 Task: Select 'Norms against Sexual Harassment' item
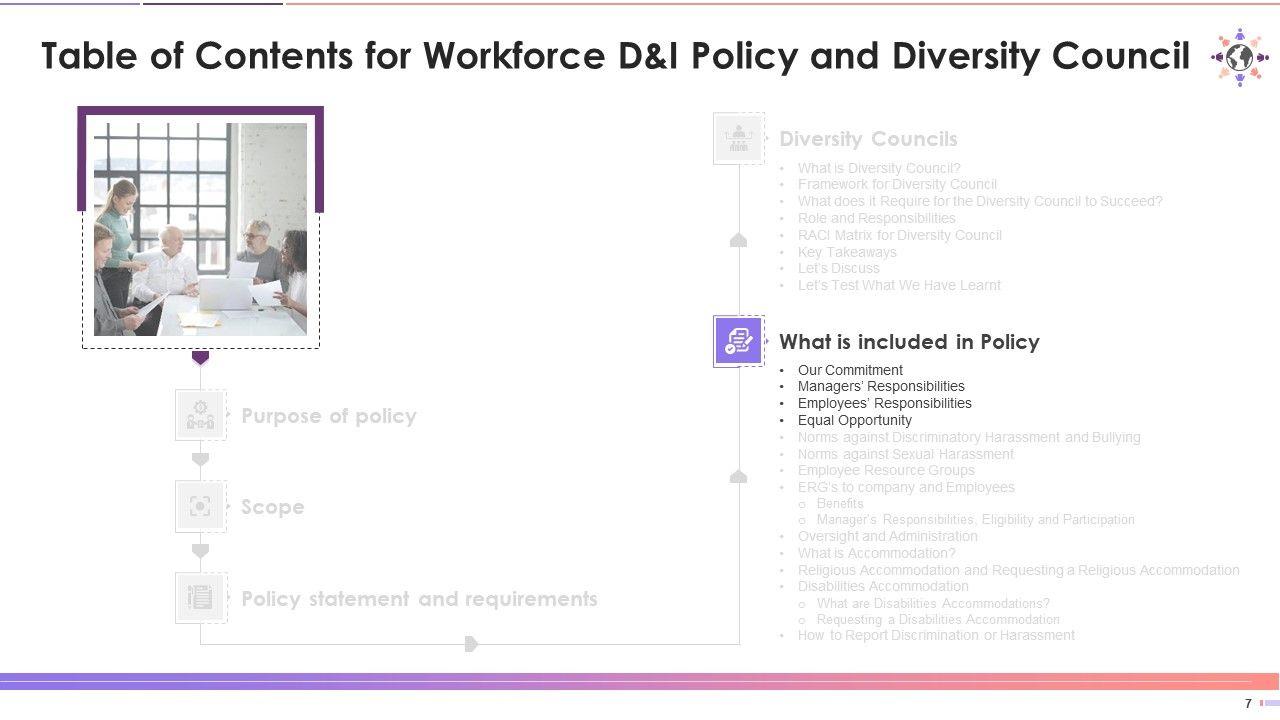[x=906, y=454]
